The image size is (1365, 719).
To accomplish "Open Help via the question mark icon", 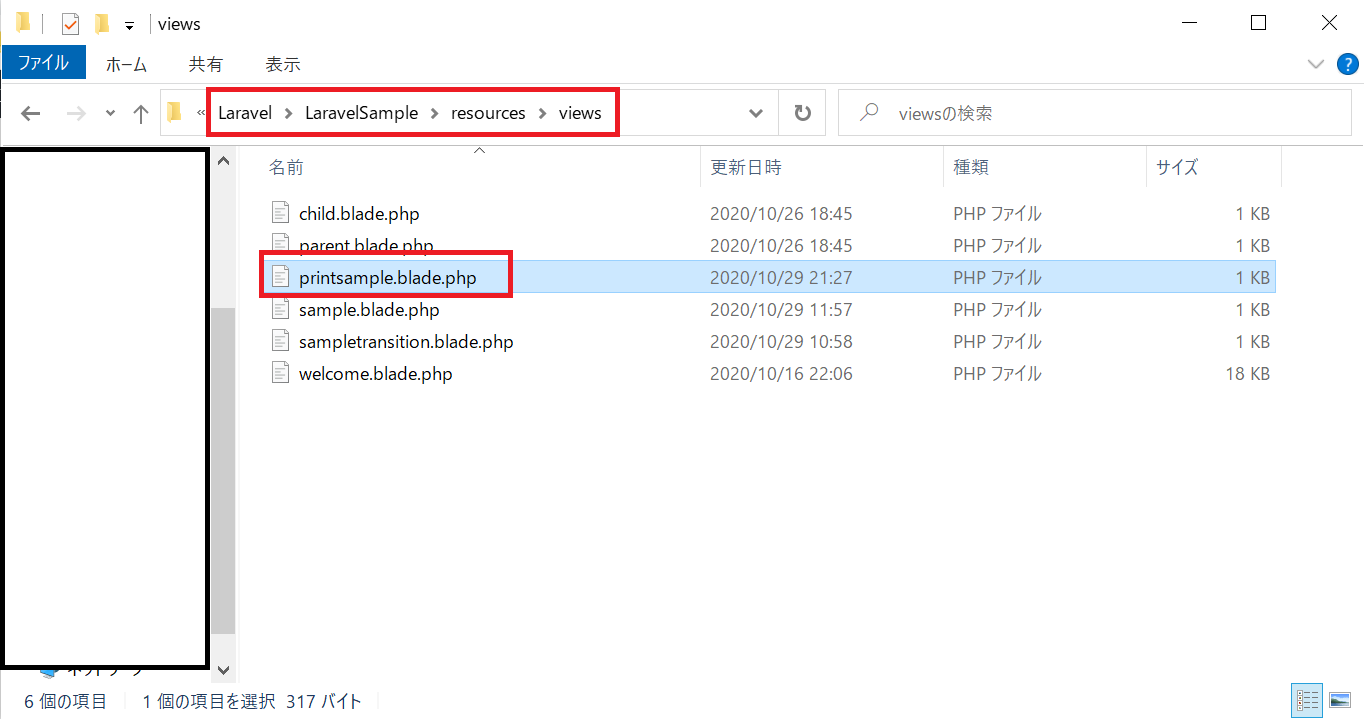I will click(x=1348, y=64).
